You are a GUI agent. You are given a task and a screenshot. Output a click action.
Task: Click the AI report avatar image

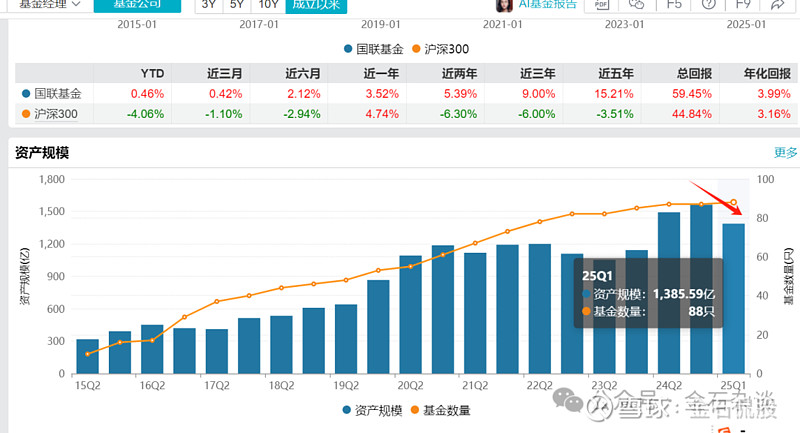pos(504,5)
